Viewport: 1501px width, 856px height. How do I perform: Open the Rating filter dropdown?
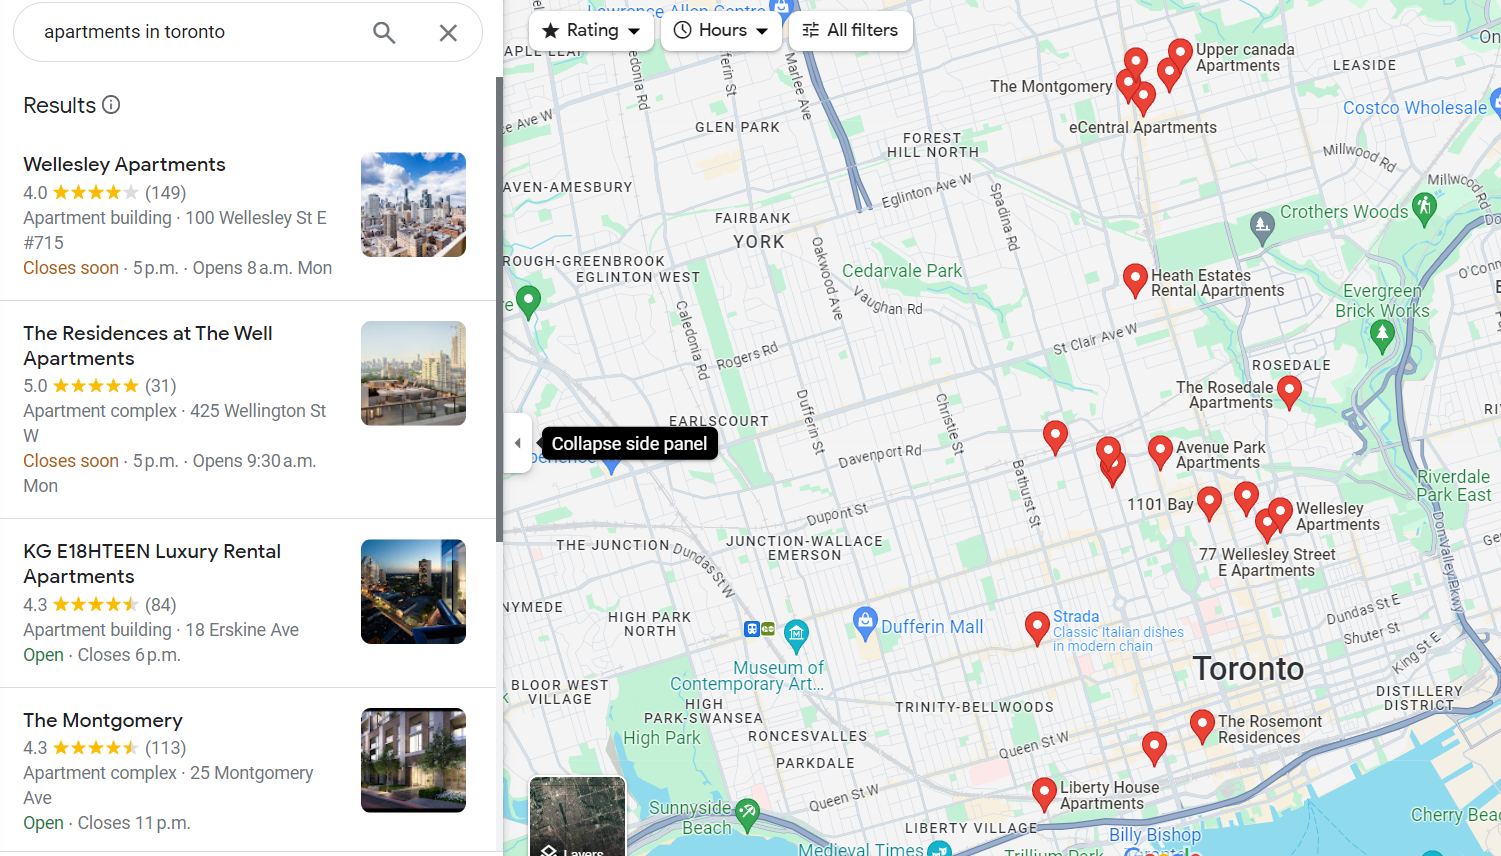click(x=591, y=30)
